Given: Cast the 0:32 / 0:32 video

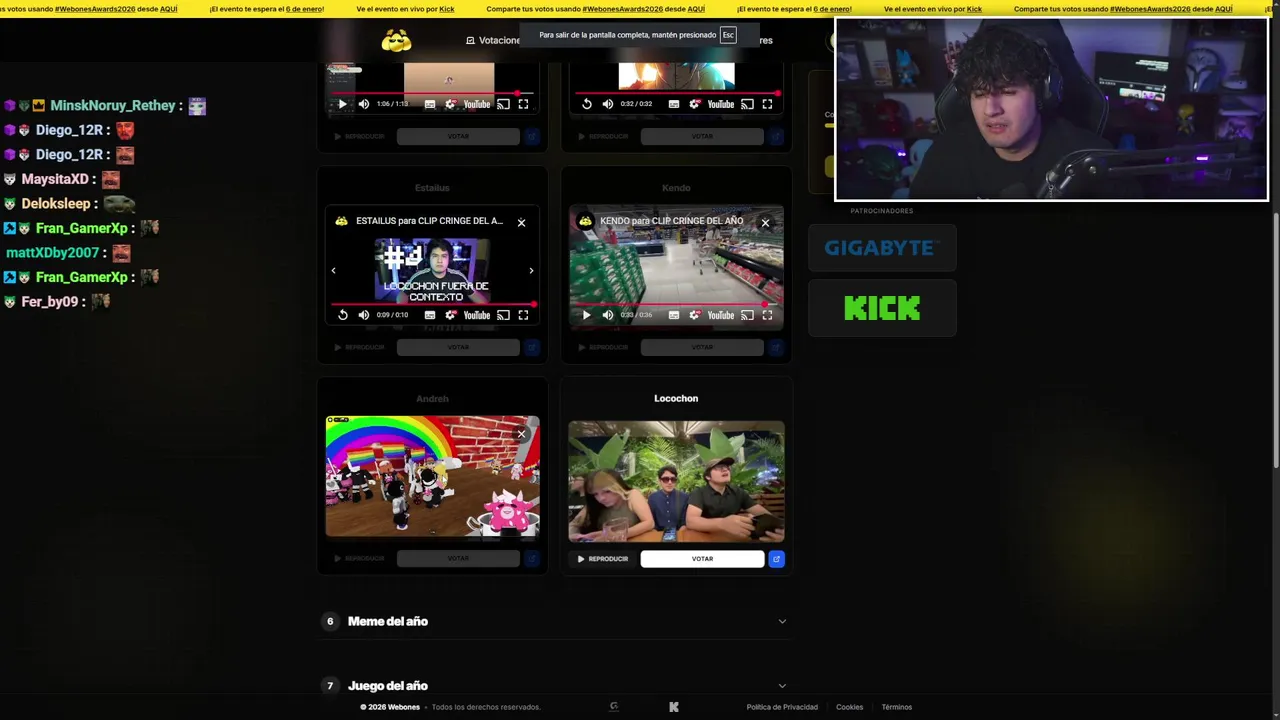Looking at the screenshot, I should click(747, 104).
